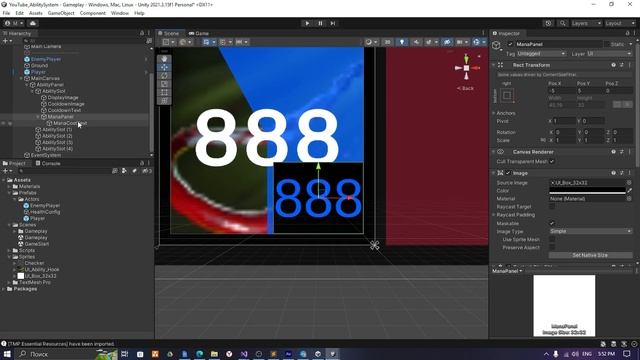Open the Assets menu

coord(36,13)
